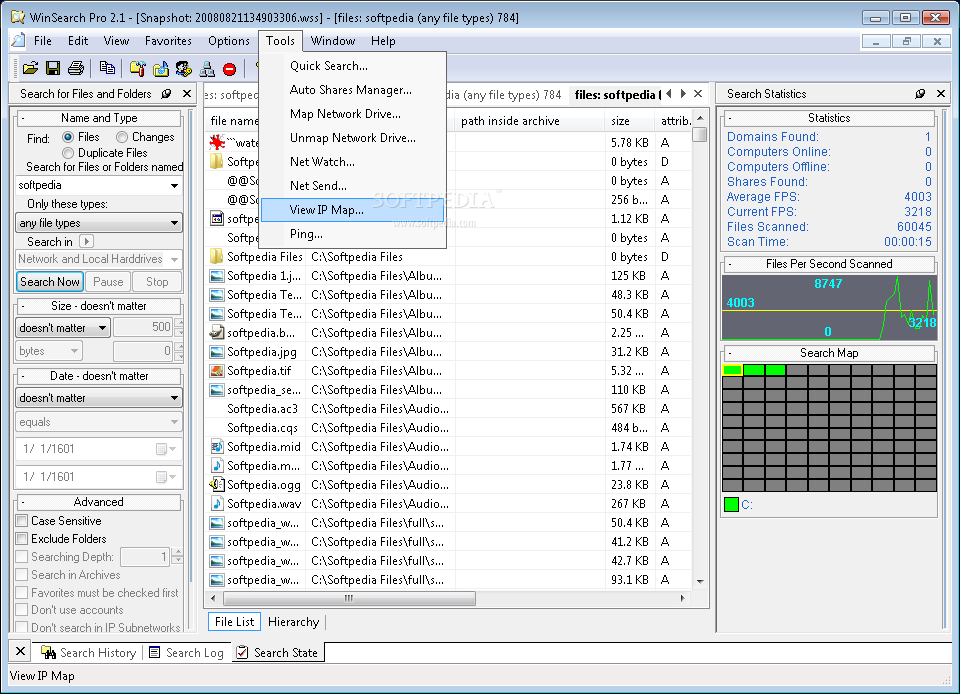Open the any file types dropdown

(x=174, y=223)
